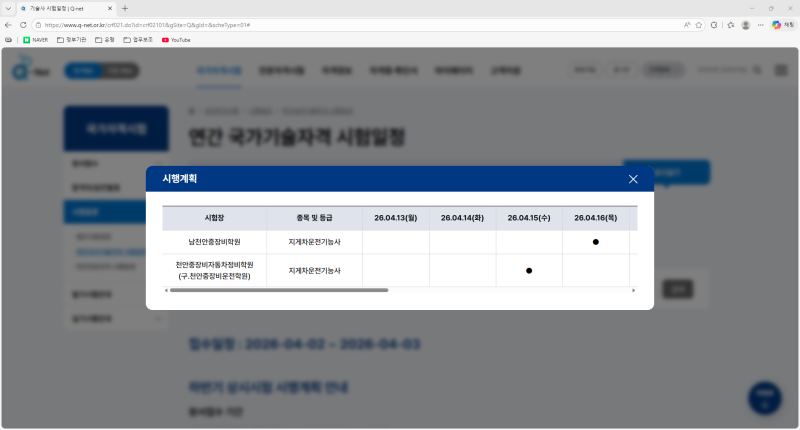Screen dimensions: 800x430
Task: Click the read aloud icon in the address bar
Action: click(x=687, y=25)
